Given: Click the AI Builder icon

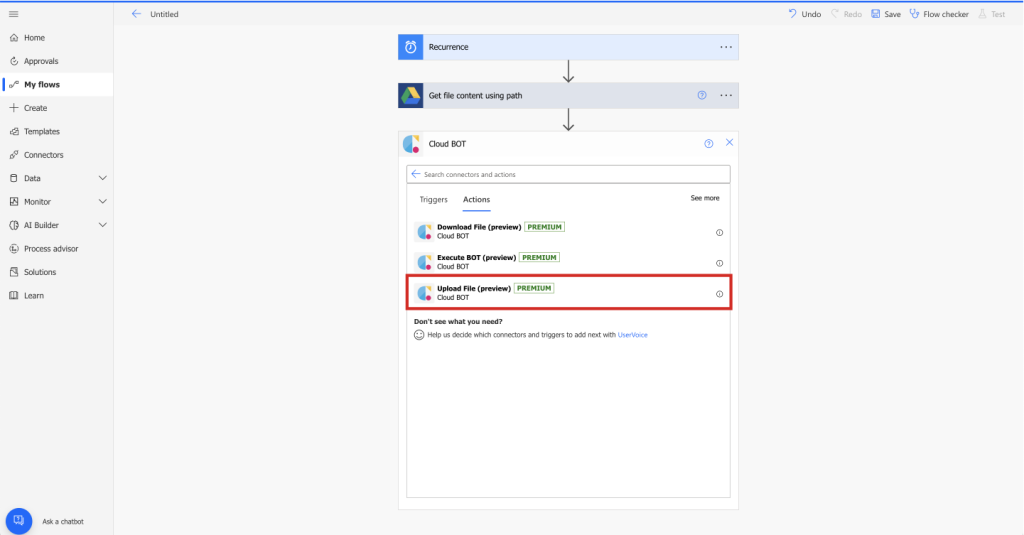Looking at the screenshot, I should coord(14,225).
